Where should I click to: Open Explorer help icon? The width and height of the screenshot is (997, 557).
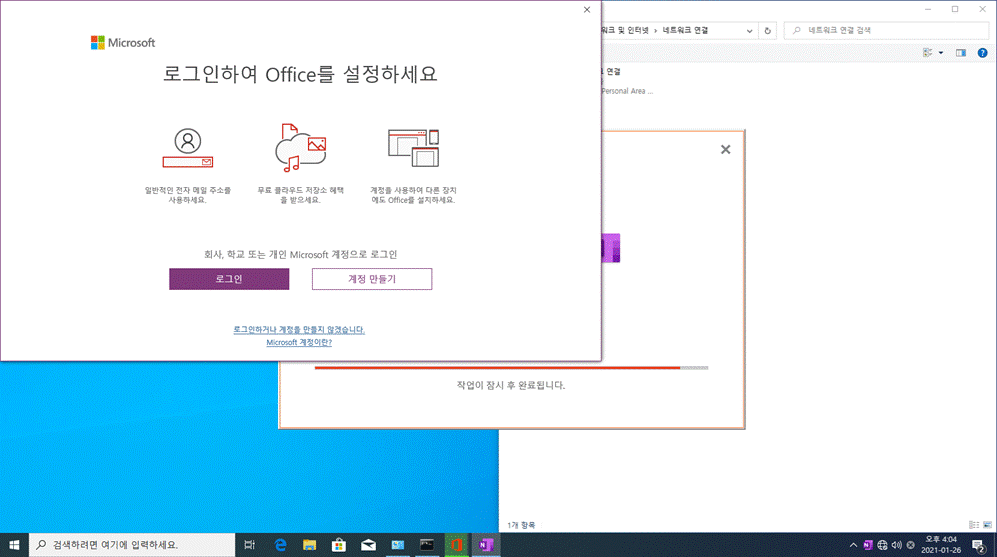tap(982, 53)
